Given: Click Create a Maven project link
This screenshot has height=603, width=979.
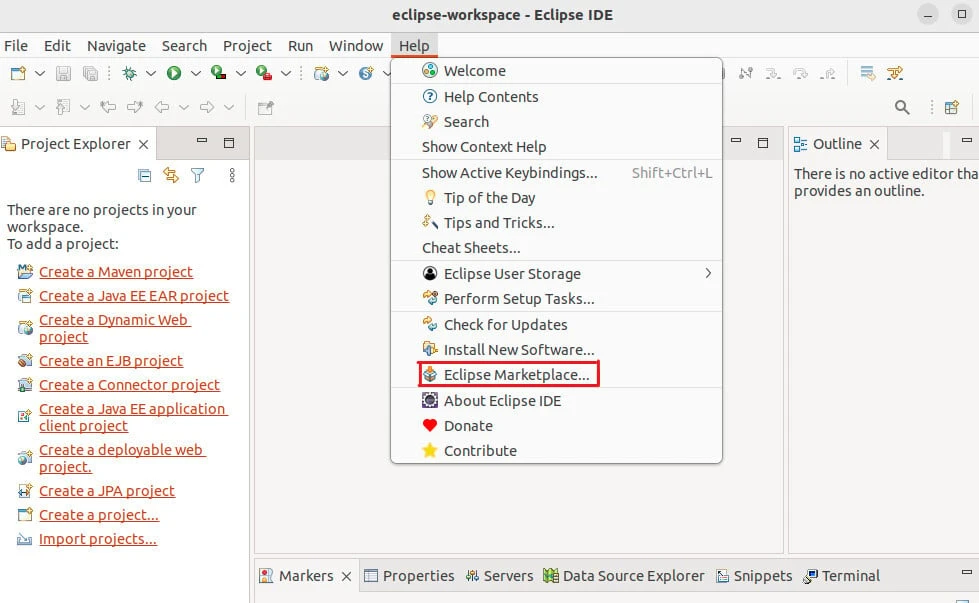Looking at the screenshot, I should click(116, 272).
